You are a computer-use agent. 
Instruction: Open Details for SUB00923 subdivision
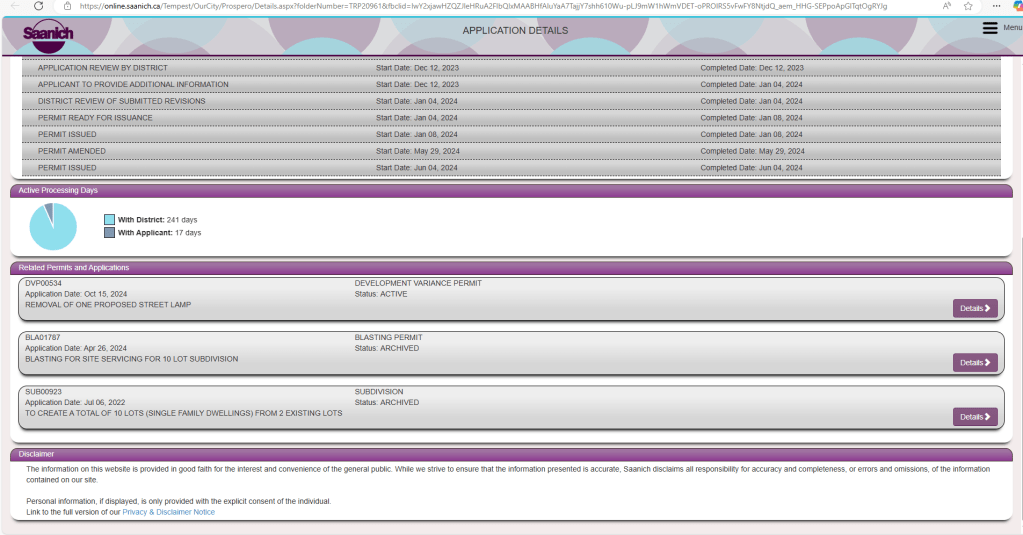pyautogui.click(x=974, y=417)
